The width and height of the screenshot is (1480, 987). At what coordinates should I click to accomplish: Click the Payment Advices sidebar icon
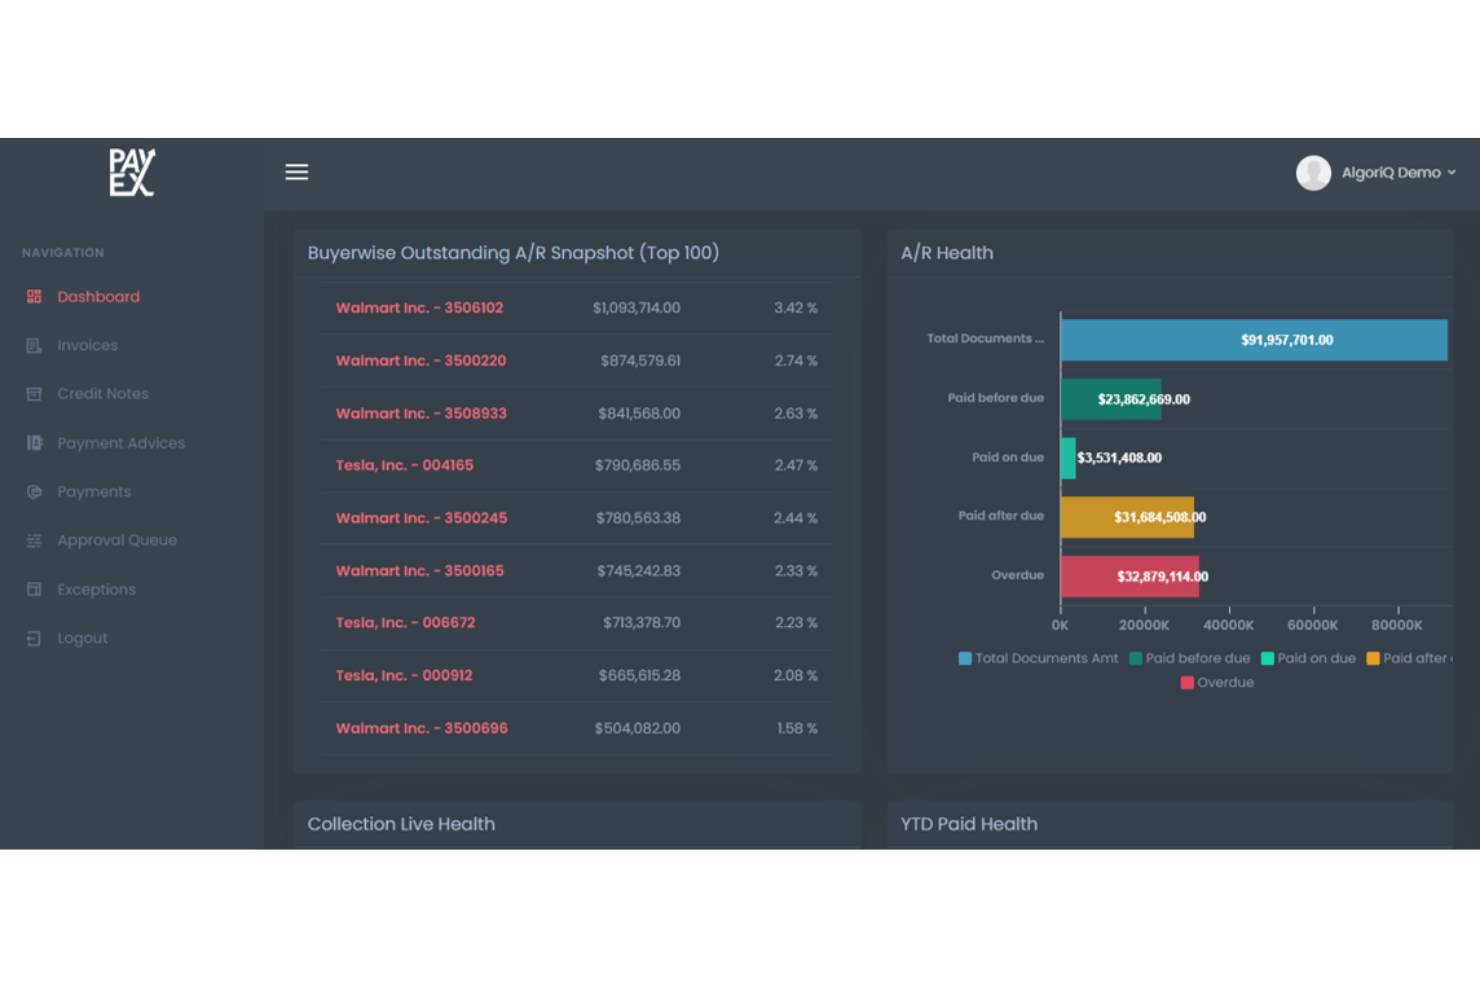coord(34,443)
